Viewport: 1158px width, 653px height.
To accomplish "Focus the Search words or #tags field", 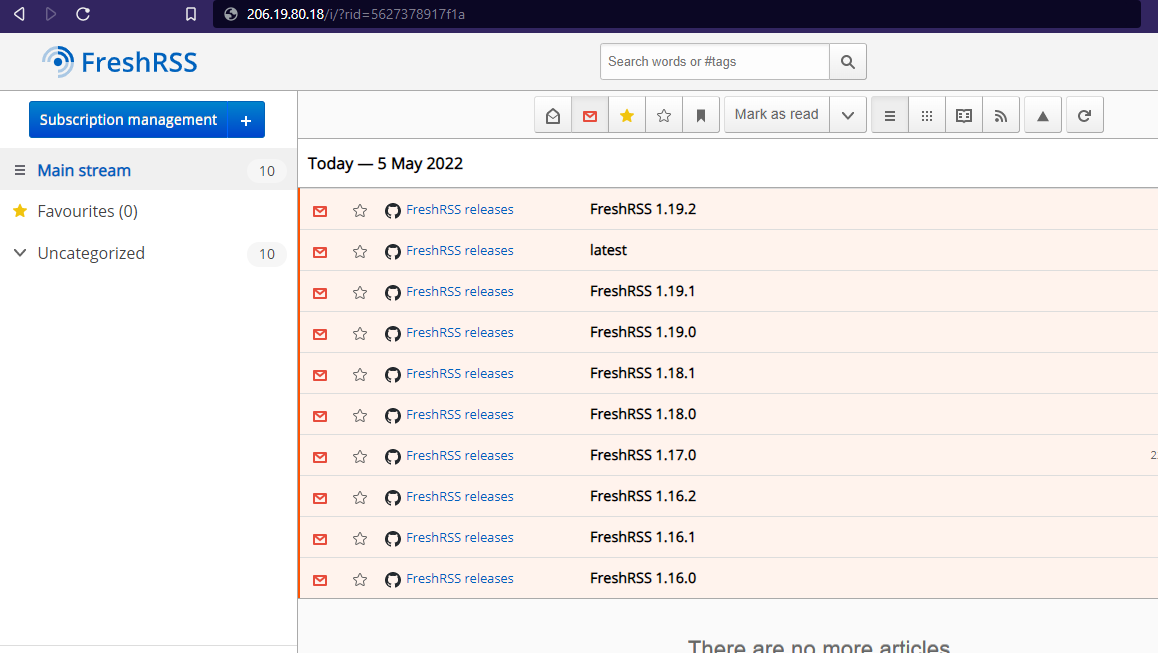I will (715, 61).
